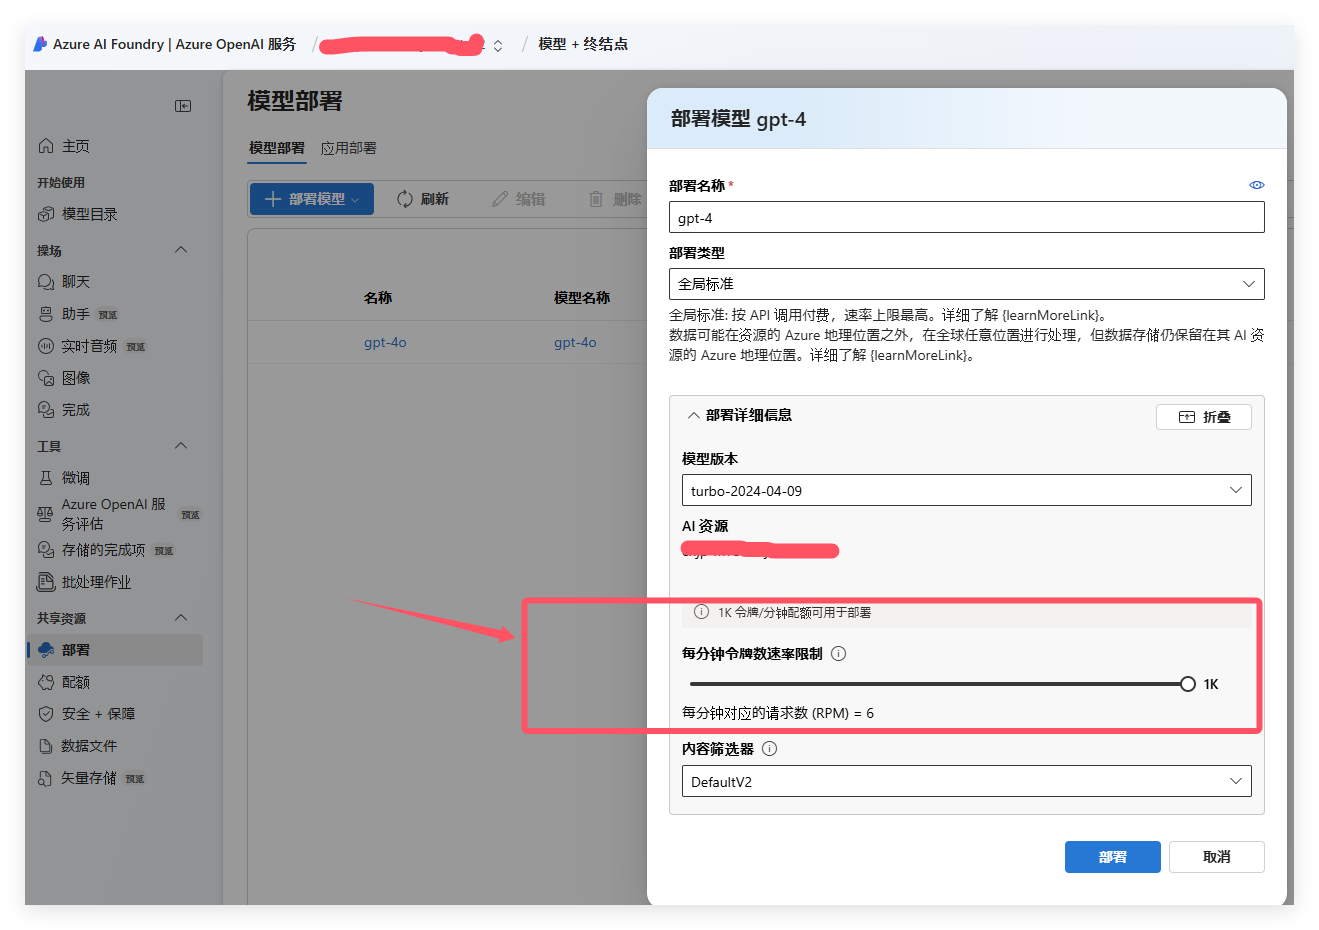Click the Azure AI Foundry logo icon
Viewport: 1319px width, 930px height.
click(40, 44)
